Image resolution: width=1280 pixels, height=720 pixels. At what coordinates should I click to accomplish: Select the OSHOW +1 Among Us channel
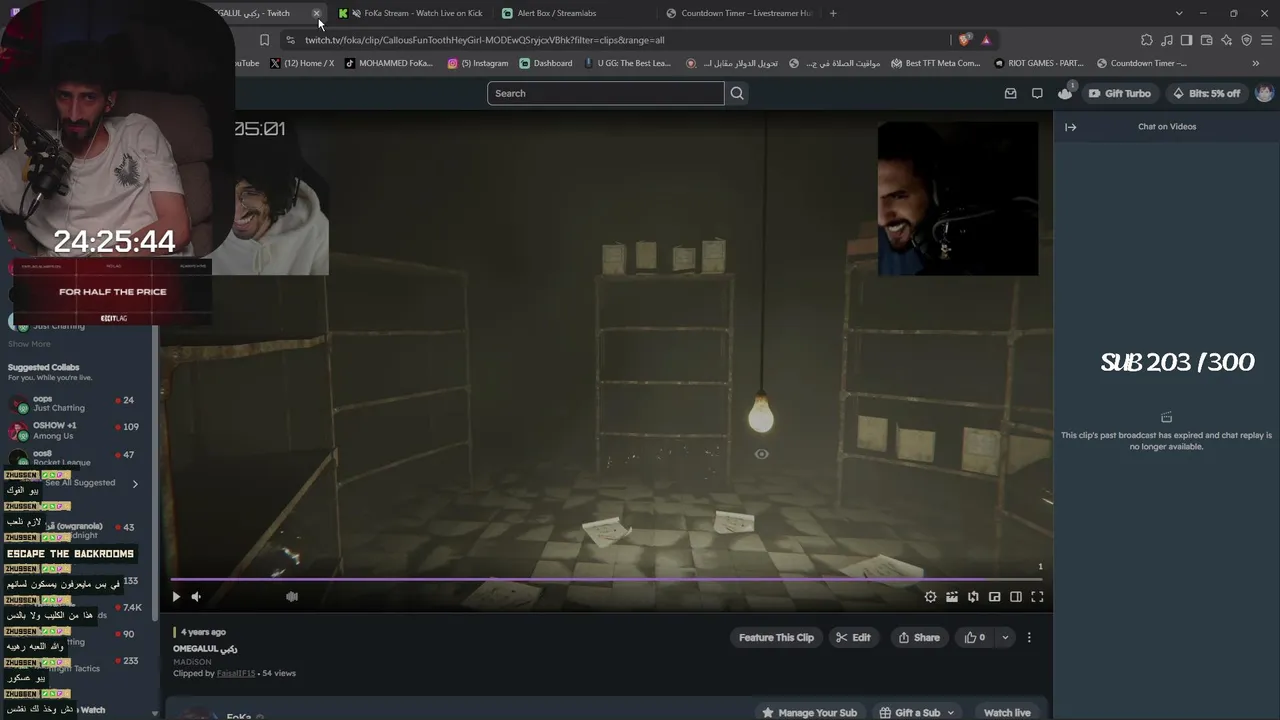point(75,430)
